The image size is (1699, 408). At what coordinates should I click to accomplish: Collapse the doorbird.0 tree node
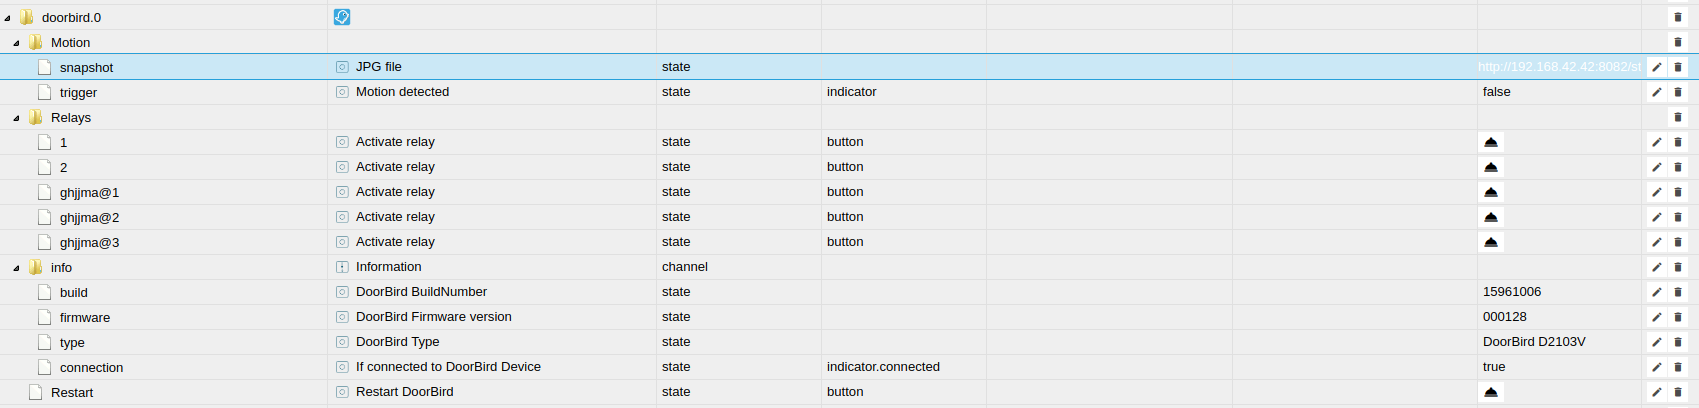(x=7, y=18)
